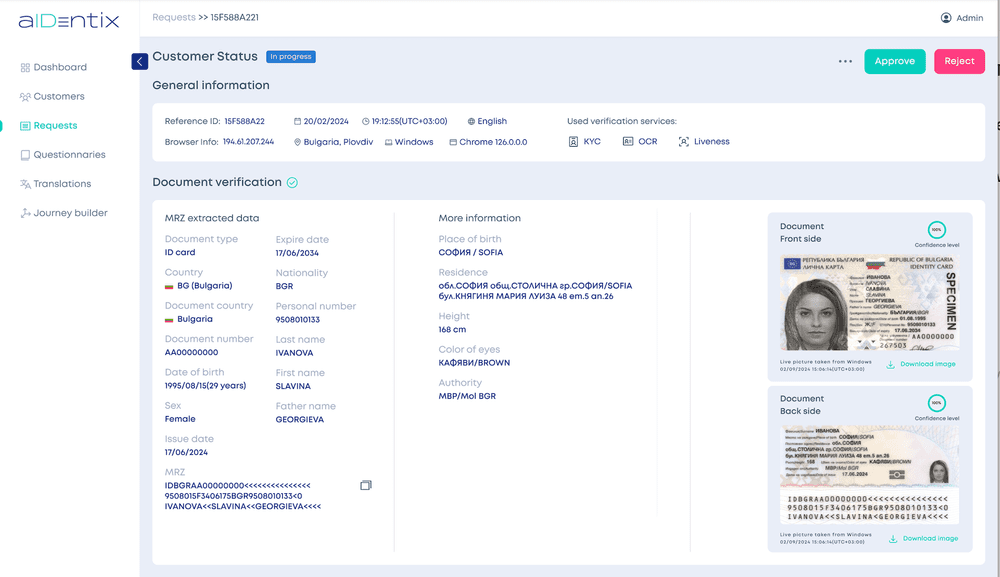The image size is (1000, 577).
Task: Click the Document verification green checkmark icon
Action: pyautogui.click(x=292, y=183)
